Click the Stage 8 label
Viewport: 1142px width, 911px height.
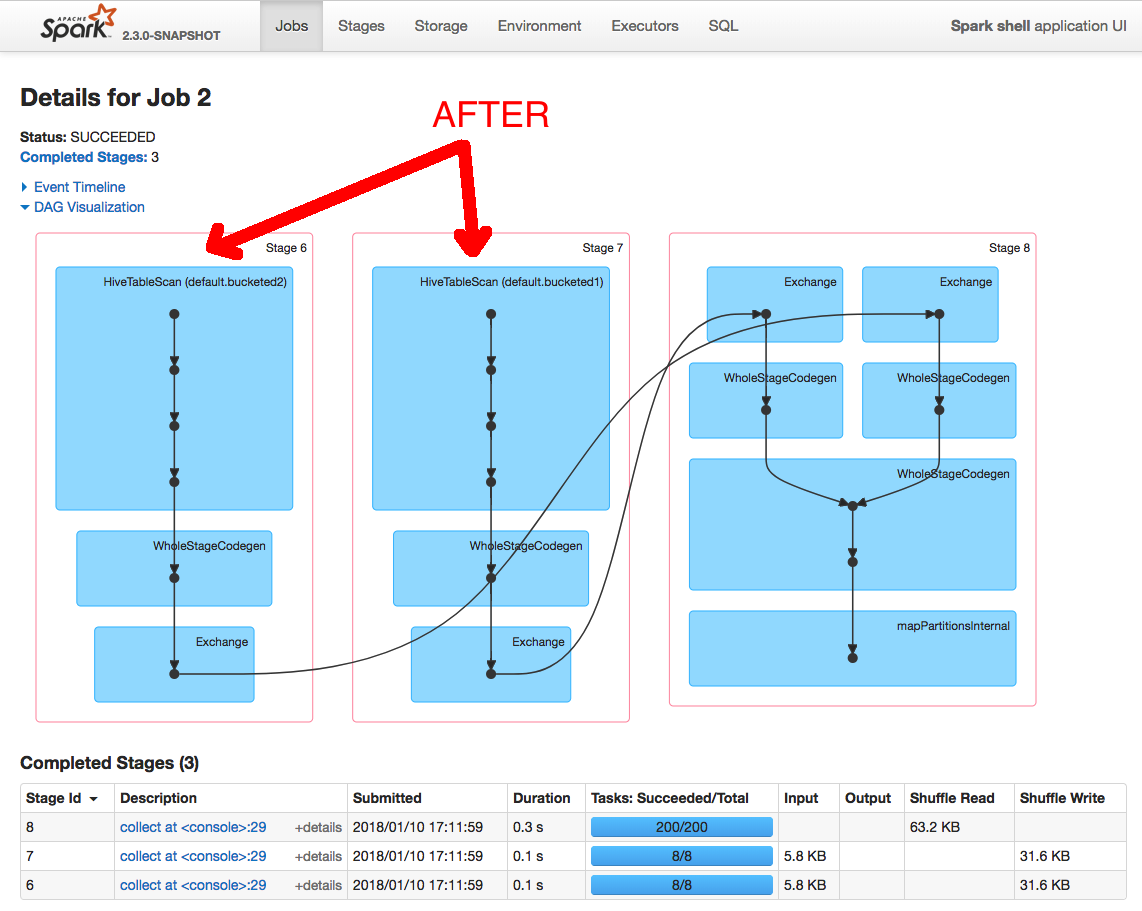1009,248
